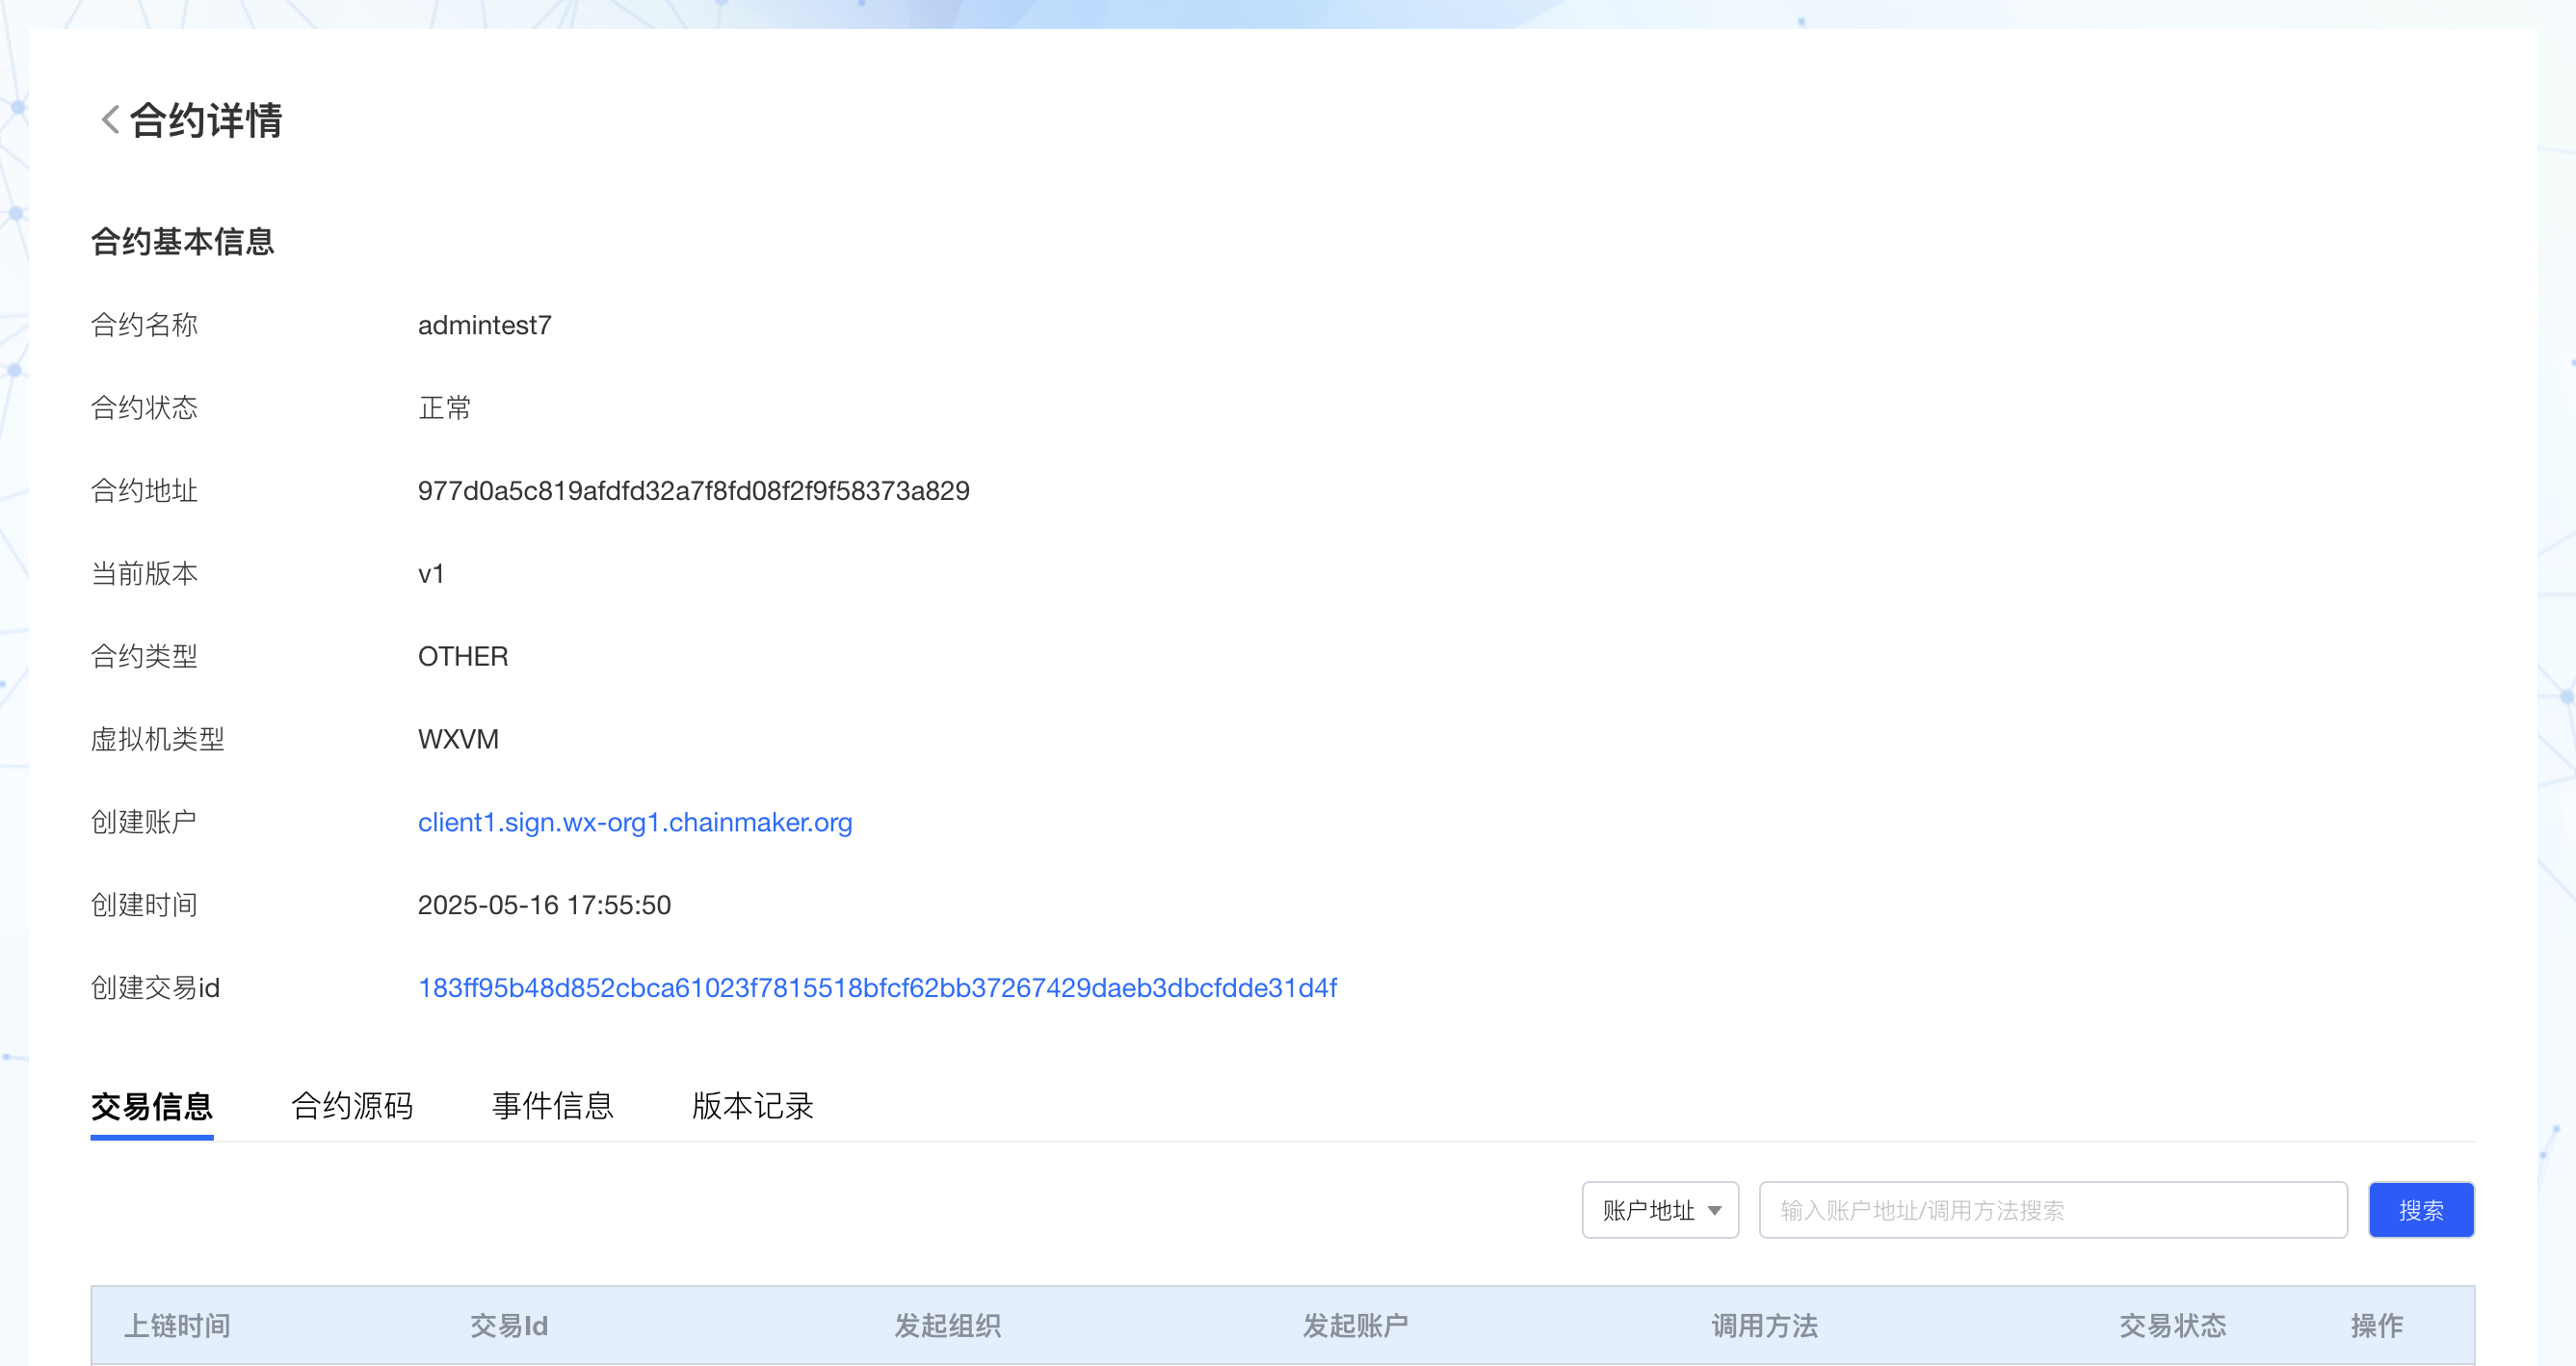Click the contract address value 977d0a5c819a…
The width and height of the screenshot is (2576, 1366).
pyautogui.click(x=693, y=491)
